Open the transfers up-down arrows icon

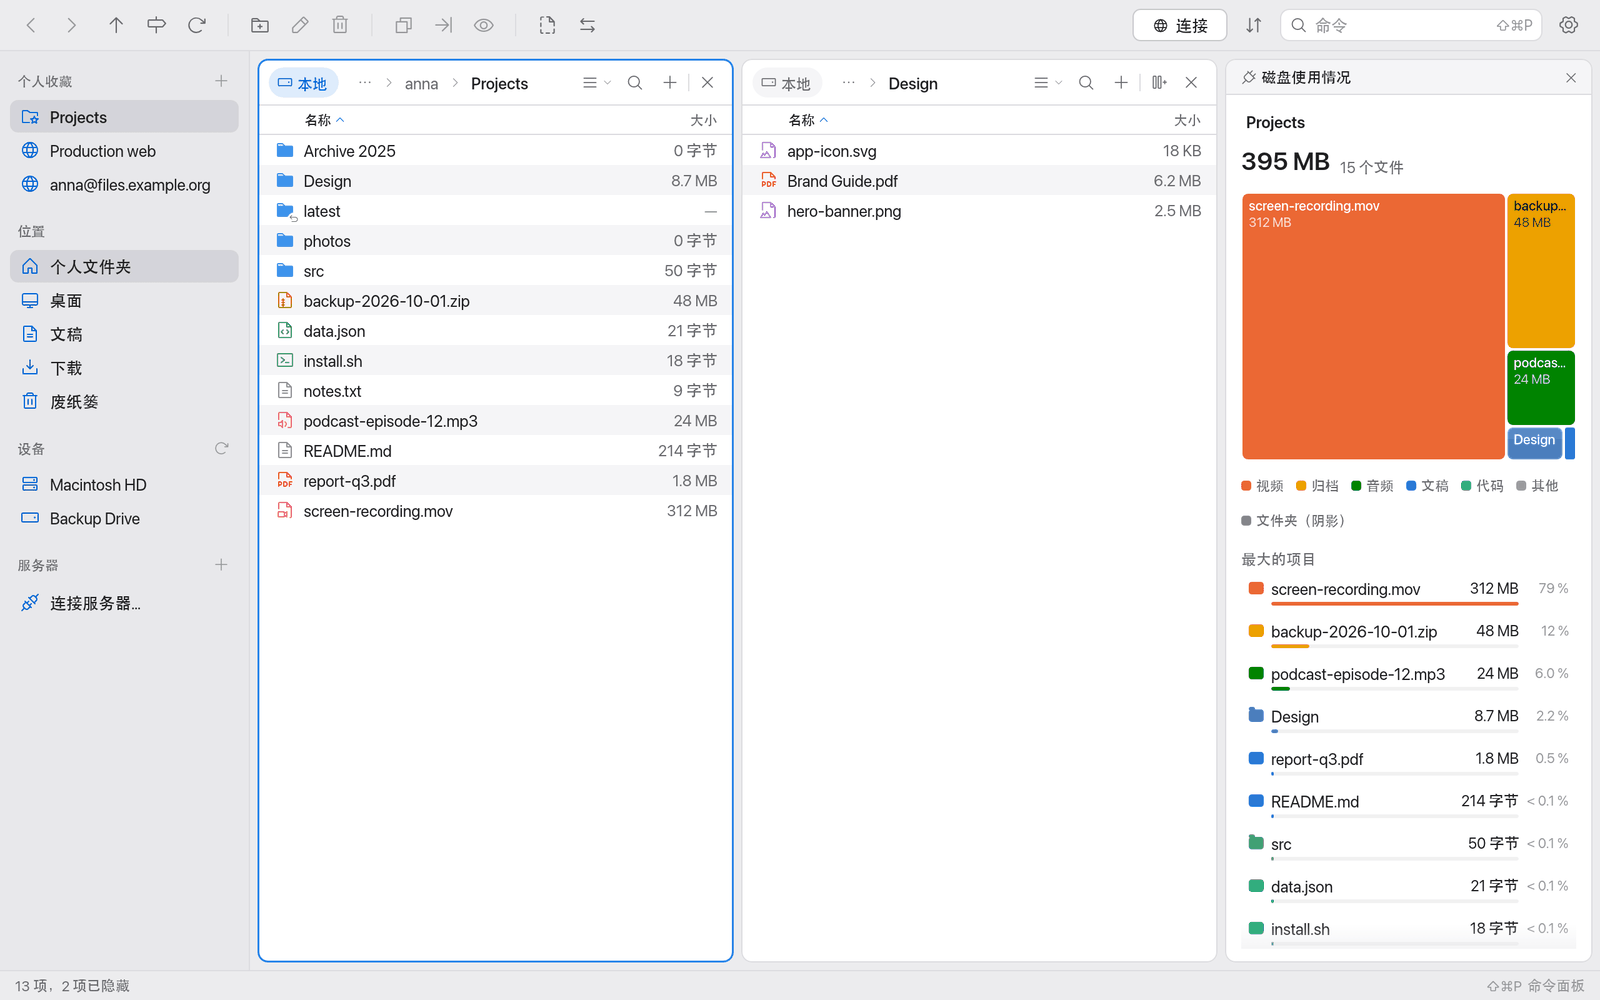point(1253,25)
